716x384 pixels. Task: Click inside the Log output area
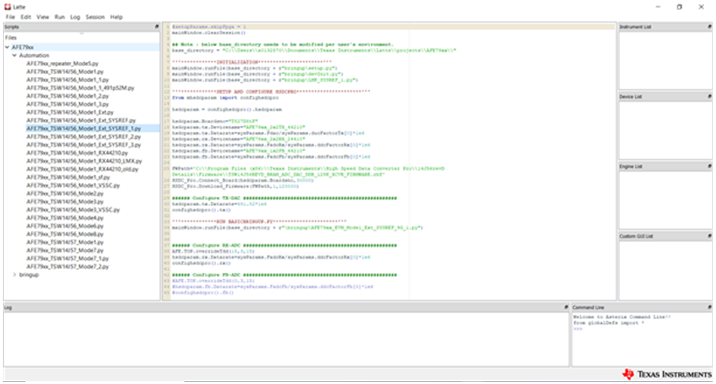286,339
